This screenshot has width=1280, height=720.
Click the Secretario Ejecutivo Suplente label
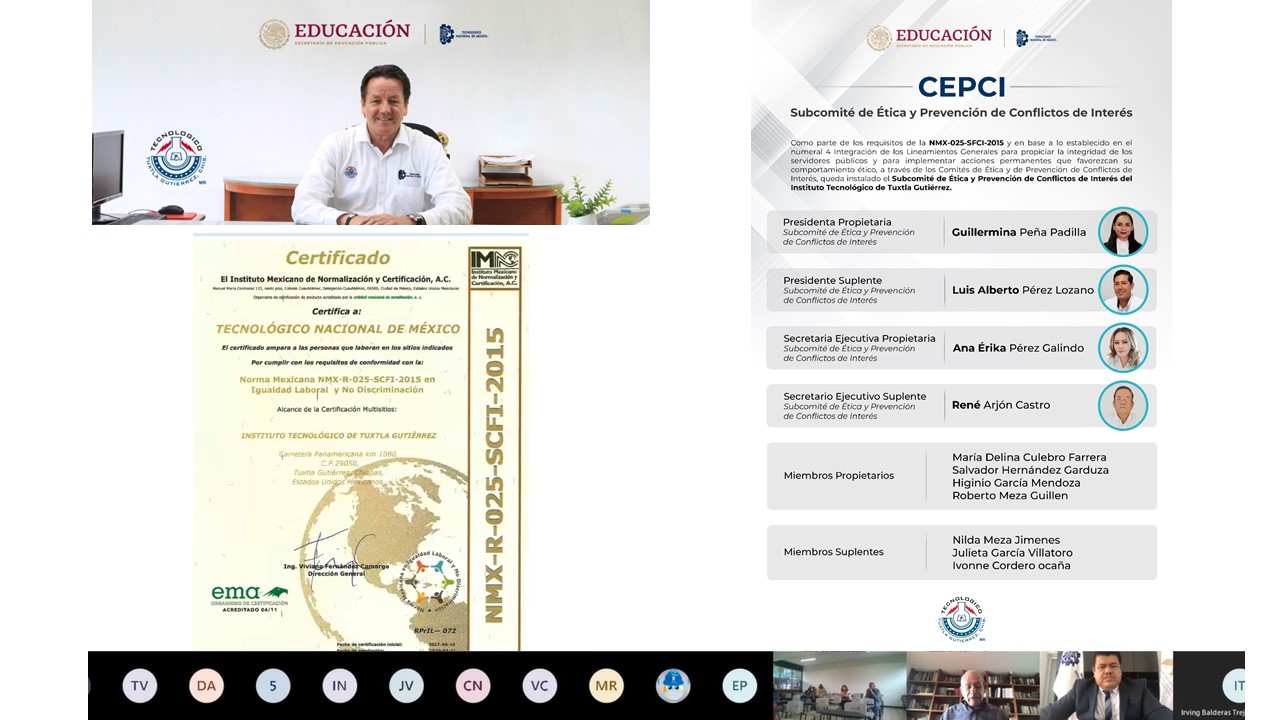pos(855,397)
